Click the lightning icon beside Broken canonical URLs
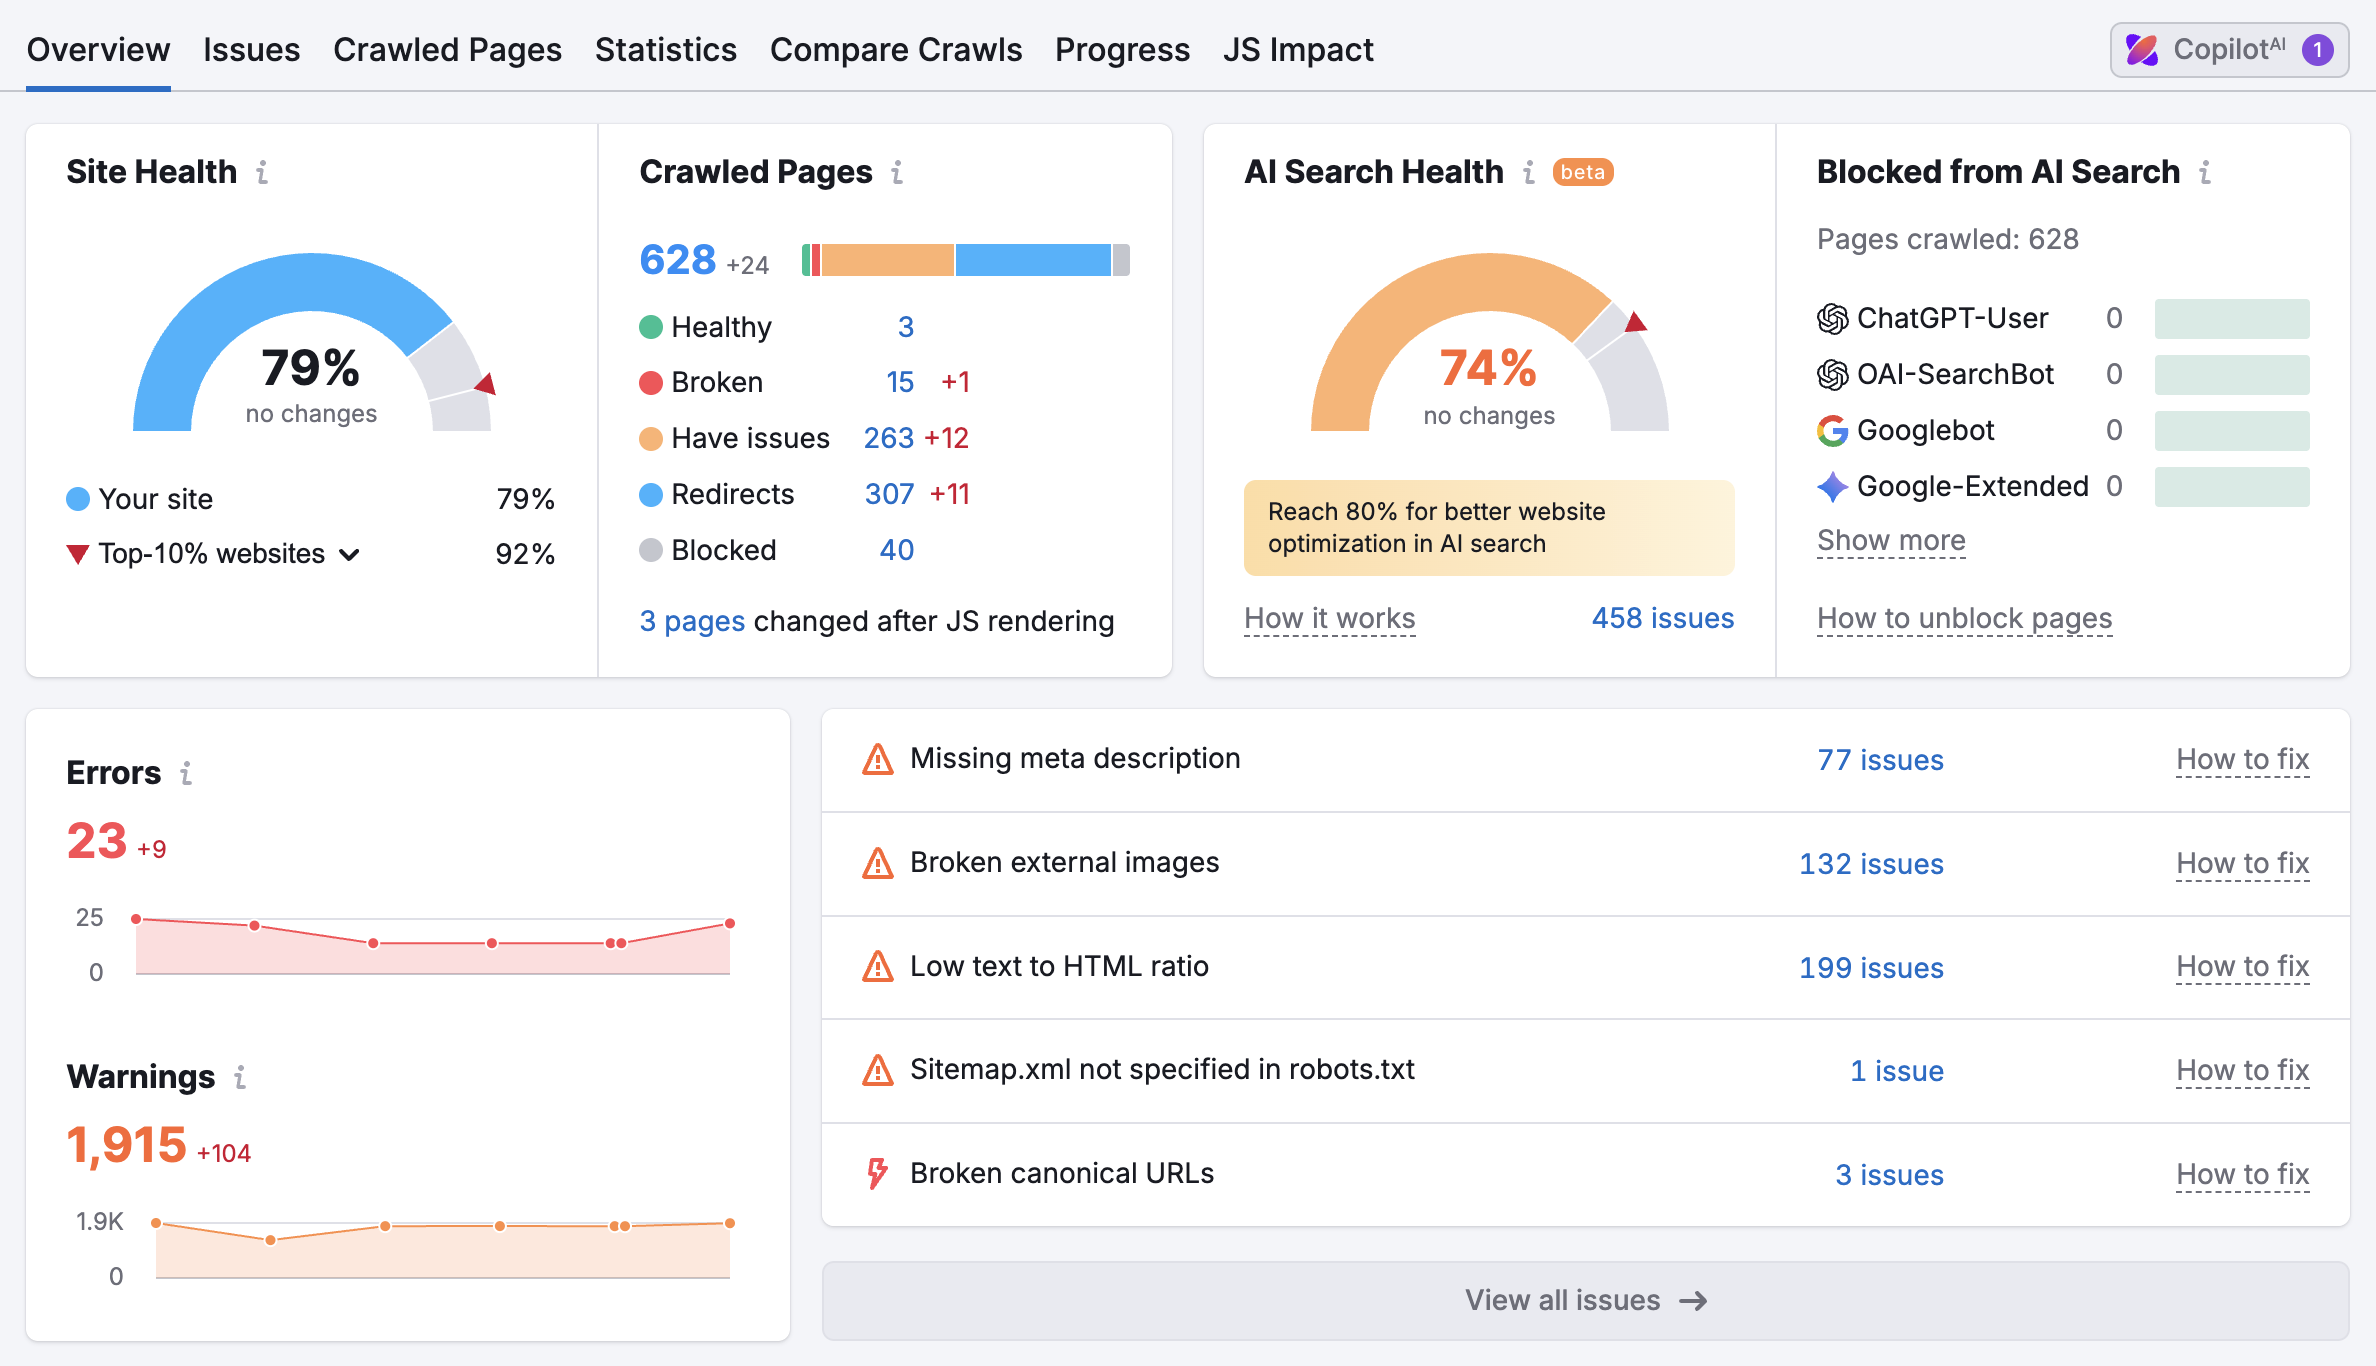 coord(877,1173)
